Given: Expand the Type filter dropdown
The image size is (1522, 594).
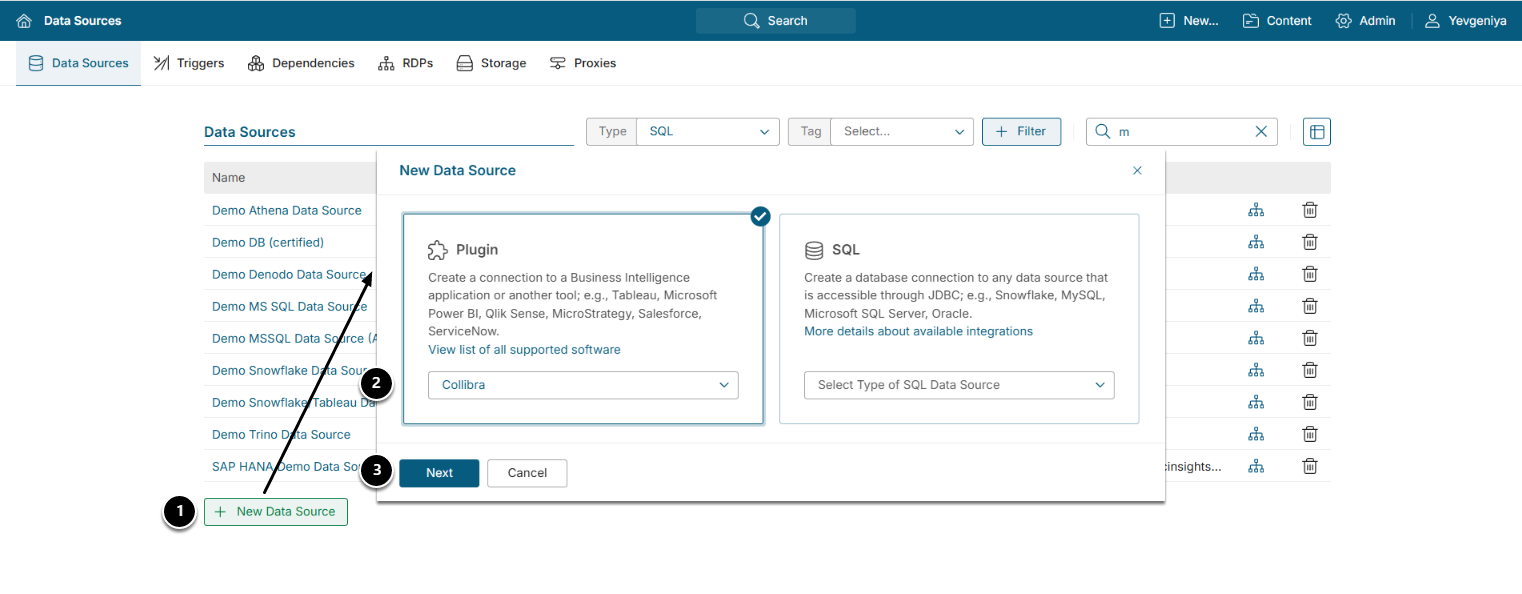Looking at the screenshot, I should click(707, 132).
